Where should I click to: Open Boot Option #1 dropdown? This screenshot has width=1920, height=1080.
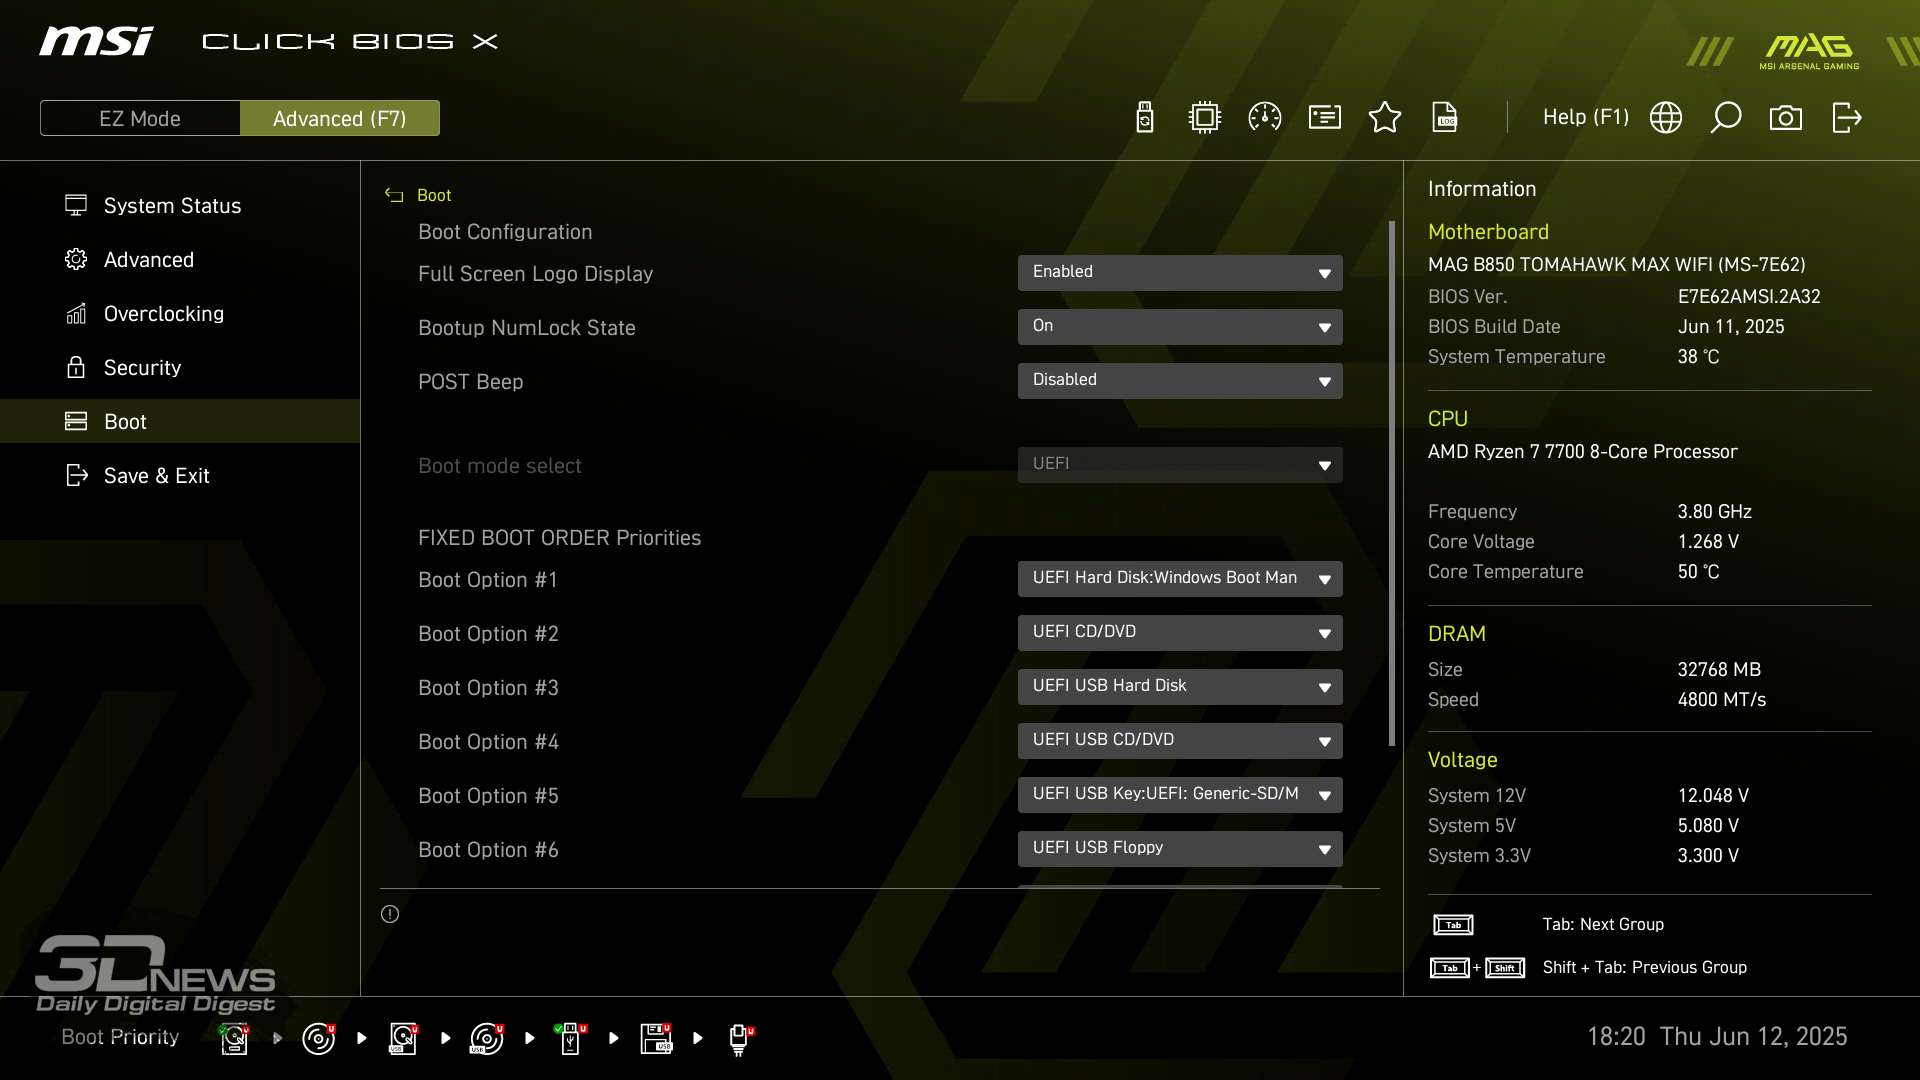pyautogui.click(x=1180, y=579)
